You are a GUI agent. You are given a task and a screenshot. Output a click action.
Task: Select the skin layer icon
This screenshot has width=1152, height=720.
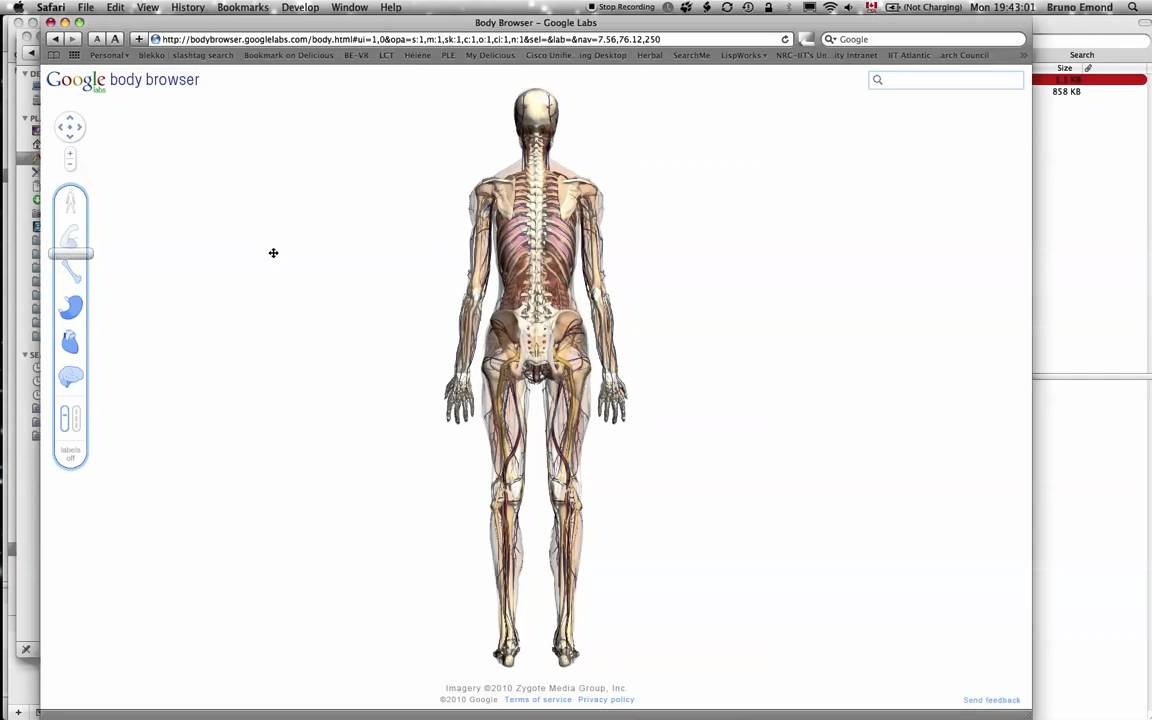point(71,201)
